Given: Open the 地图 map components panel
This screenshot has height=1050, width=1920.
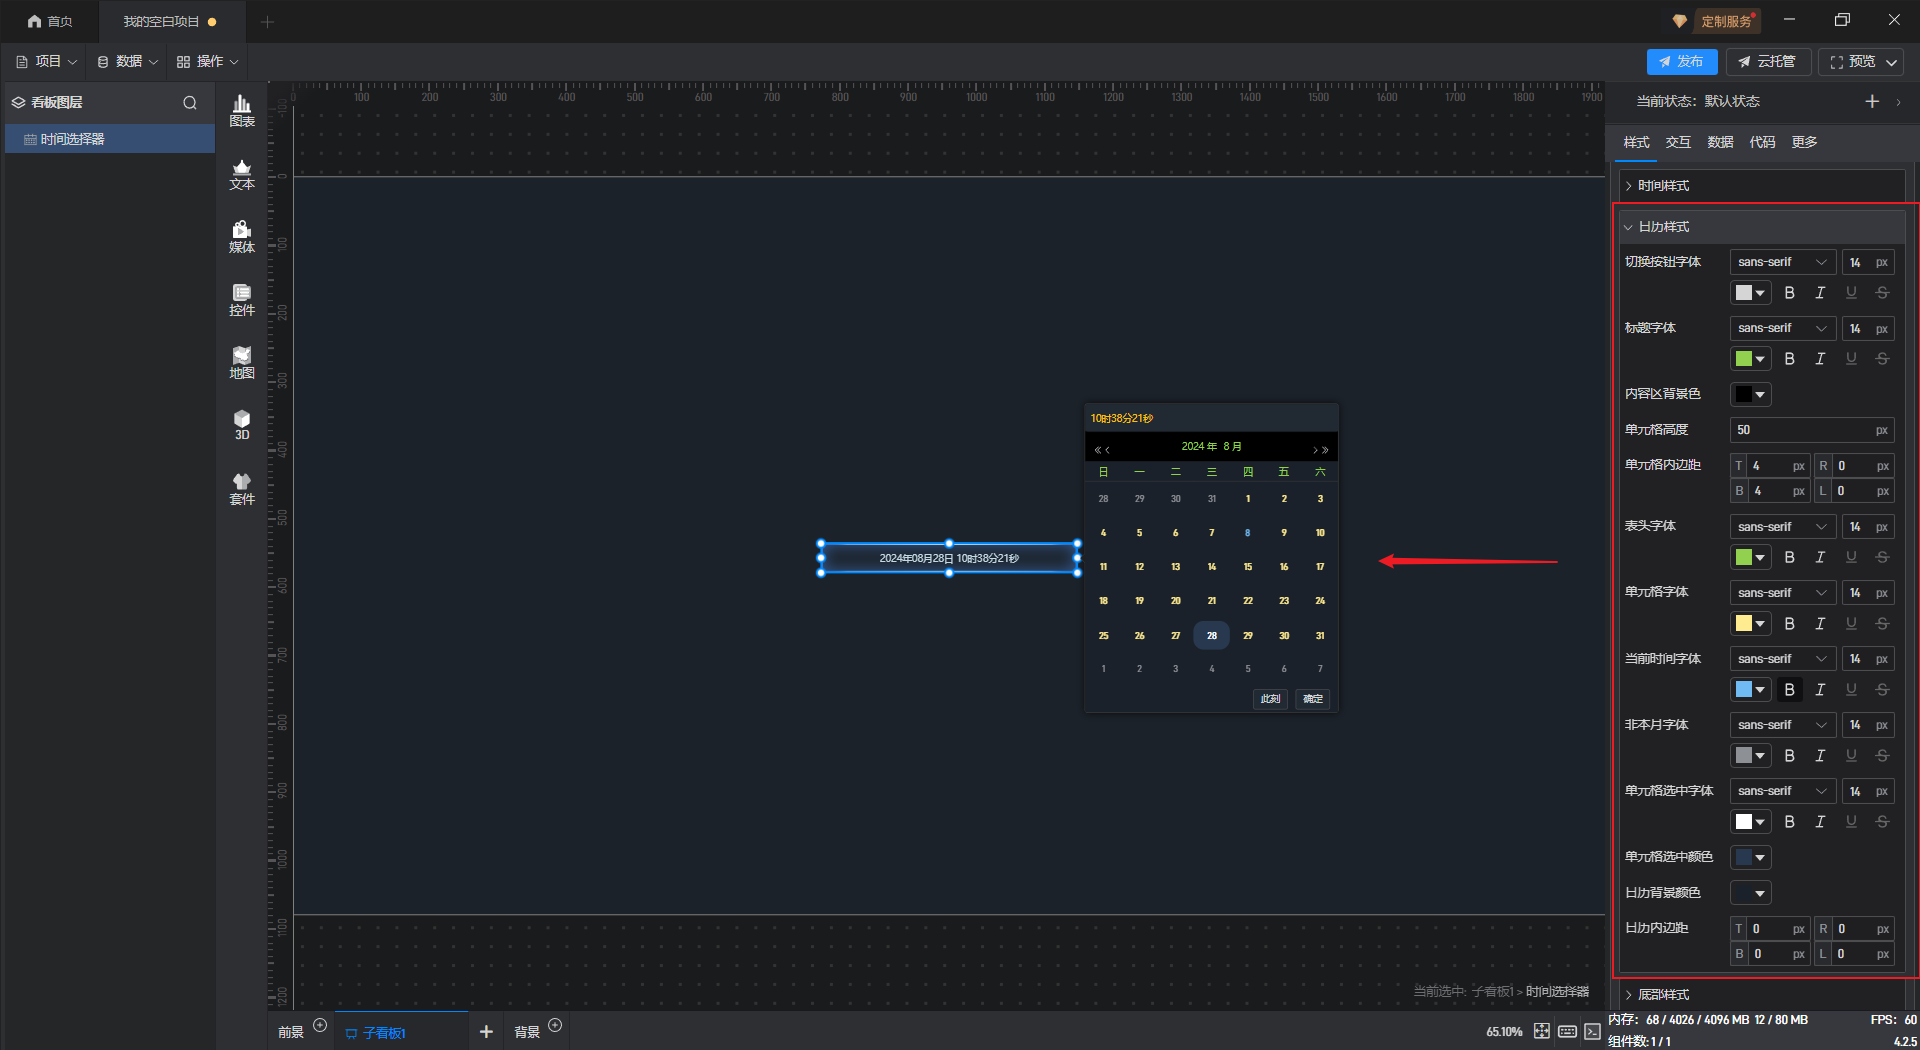Looking at the screenshot, I should coord(242,363).
